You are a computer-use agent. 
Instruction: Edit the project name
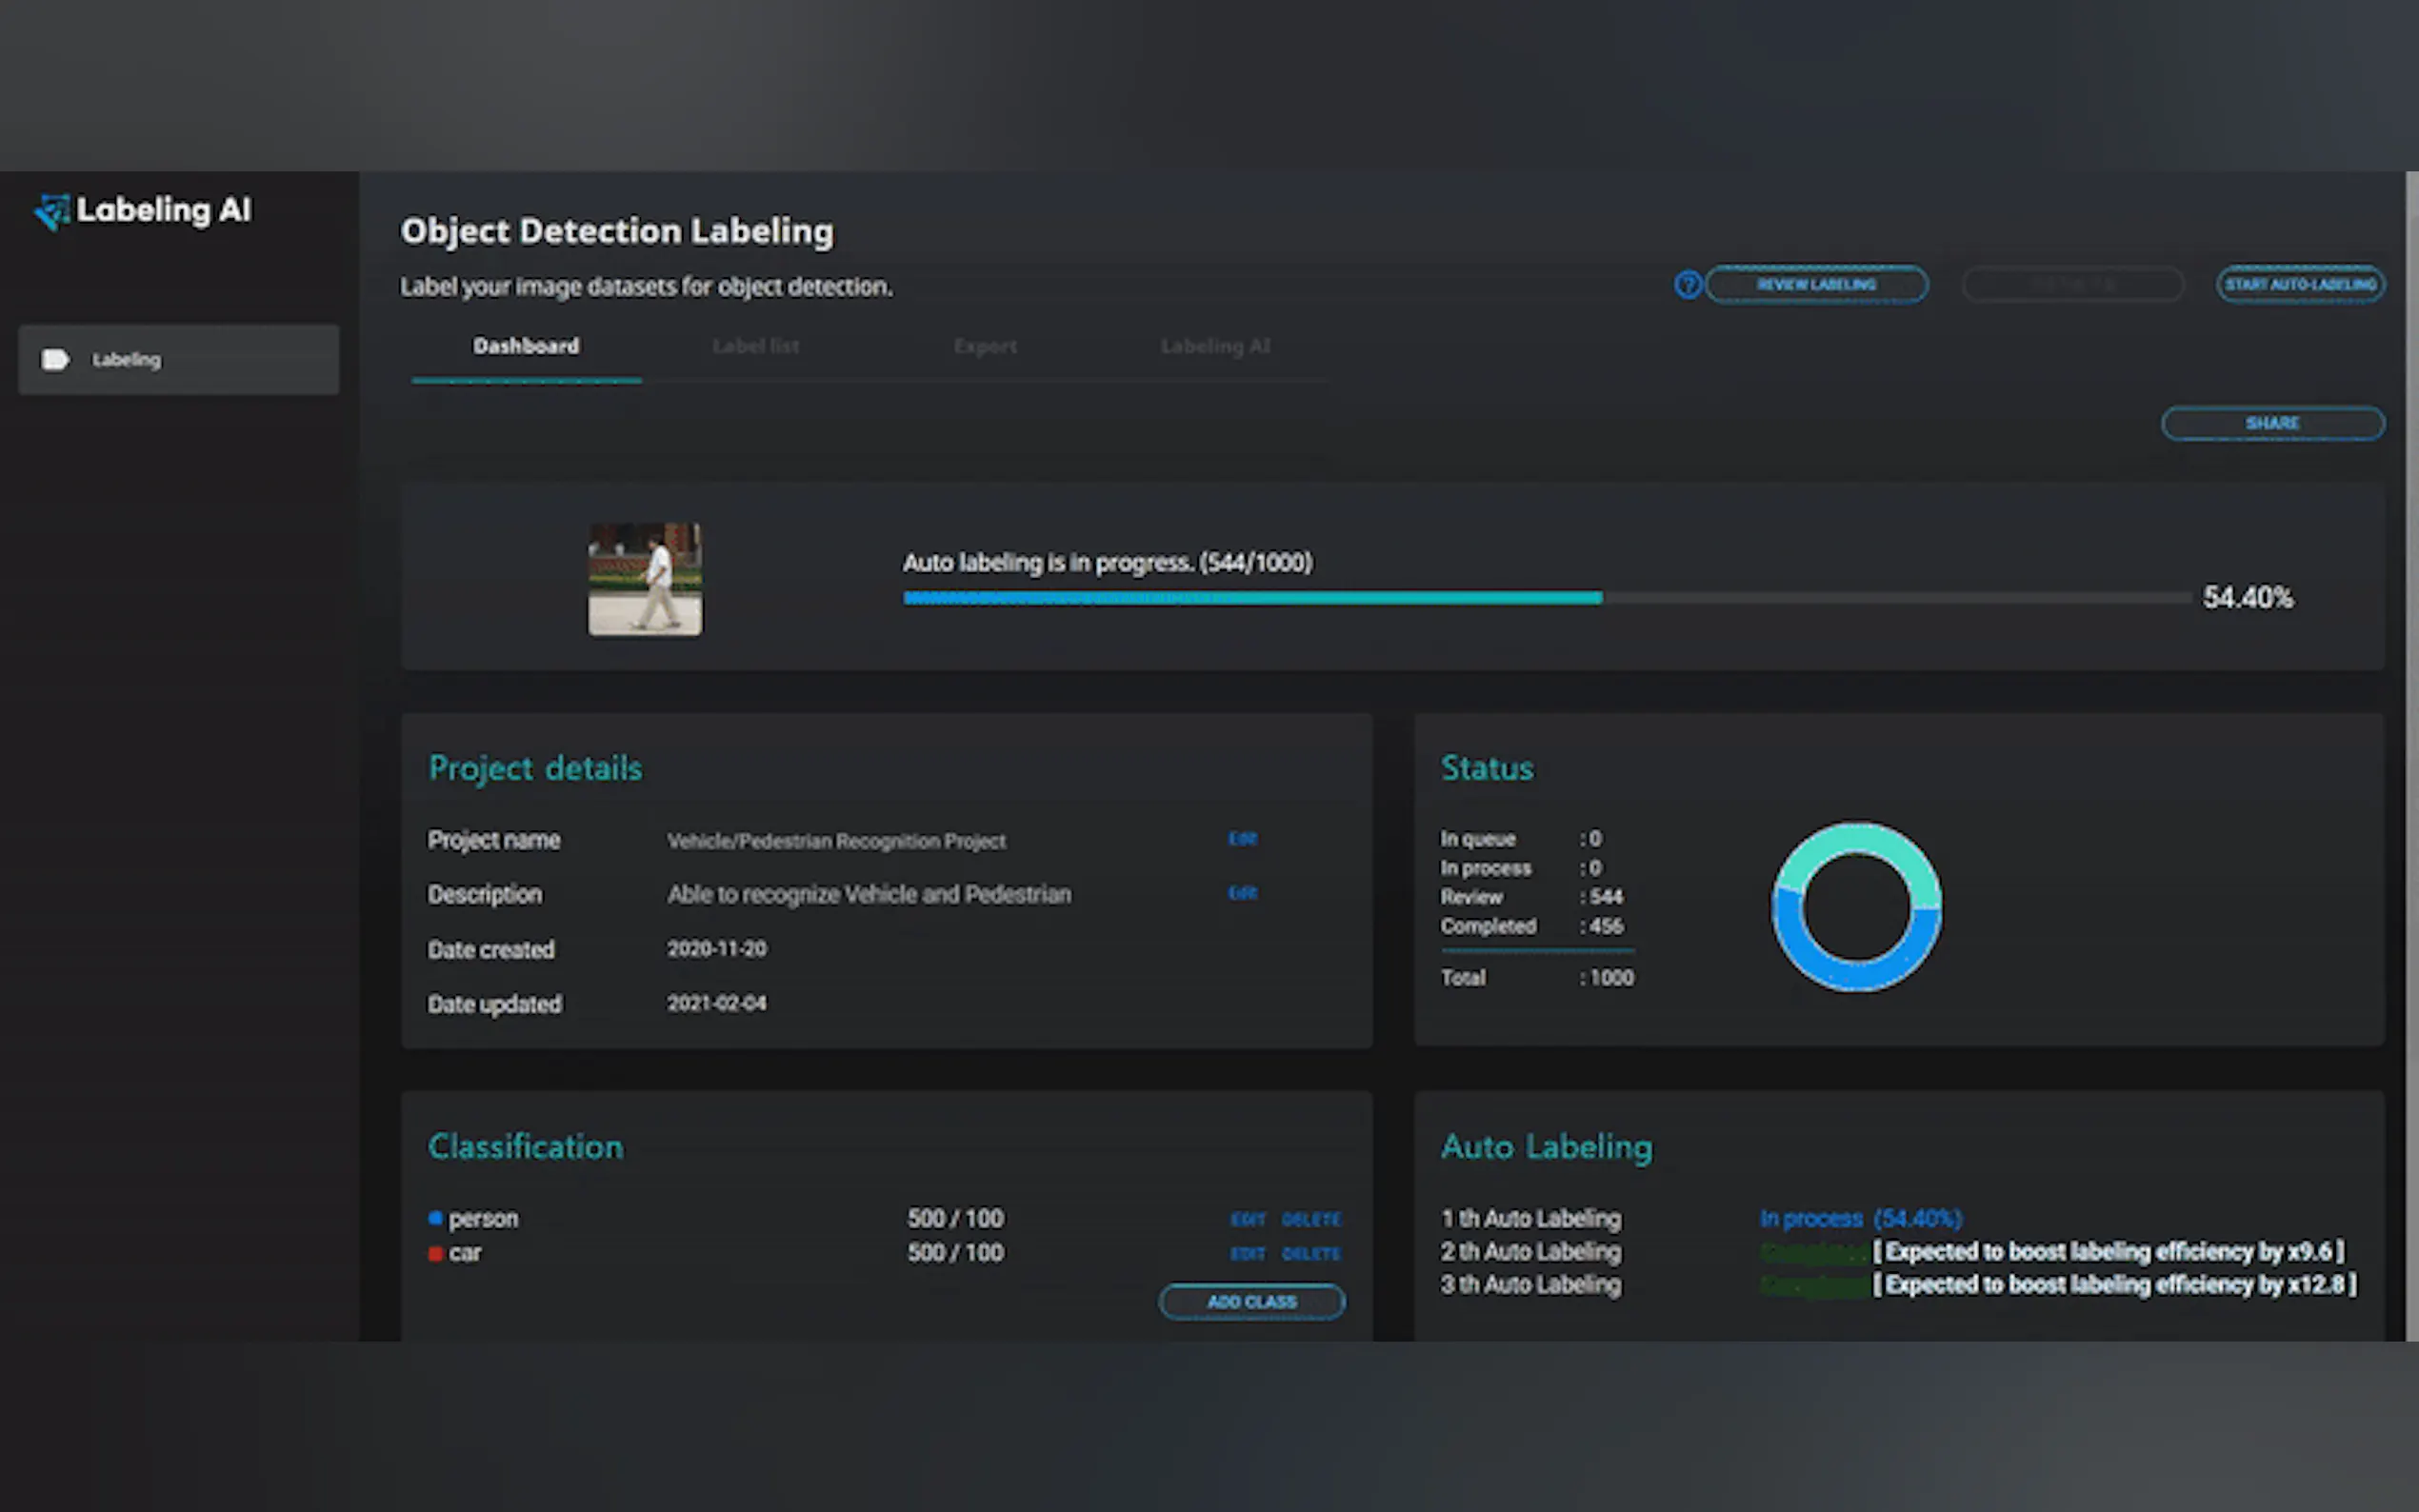tap(1242, 838)
